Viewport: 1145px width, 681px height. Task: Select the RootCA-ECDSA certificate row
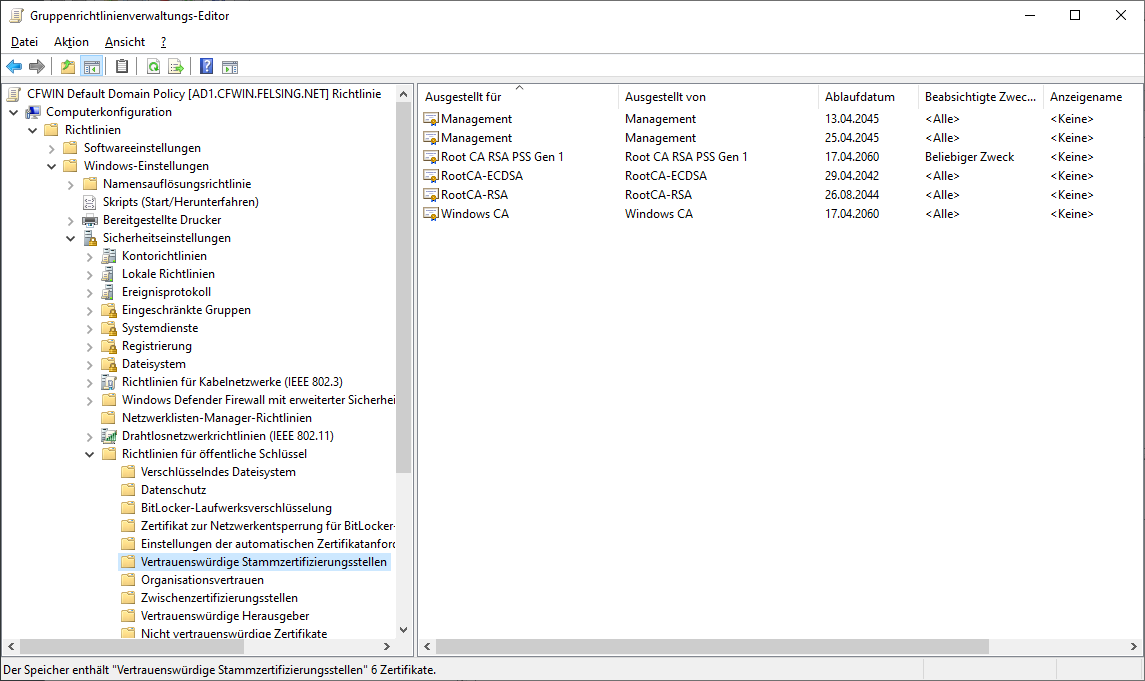(481, 176)
